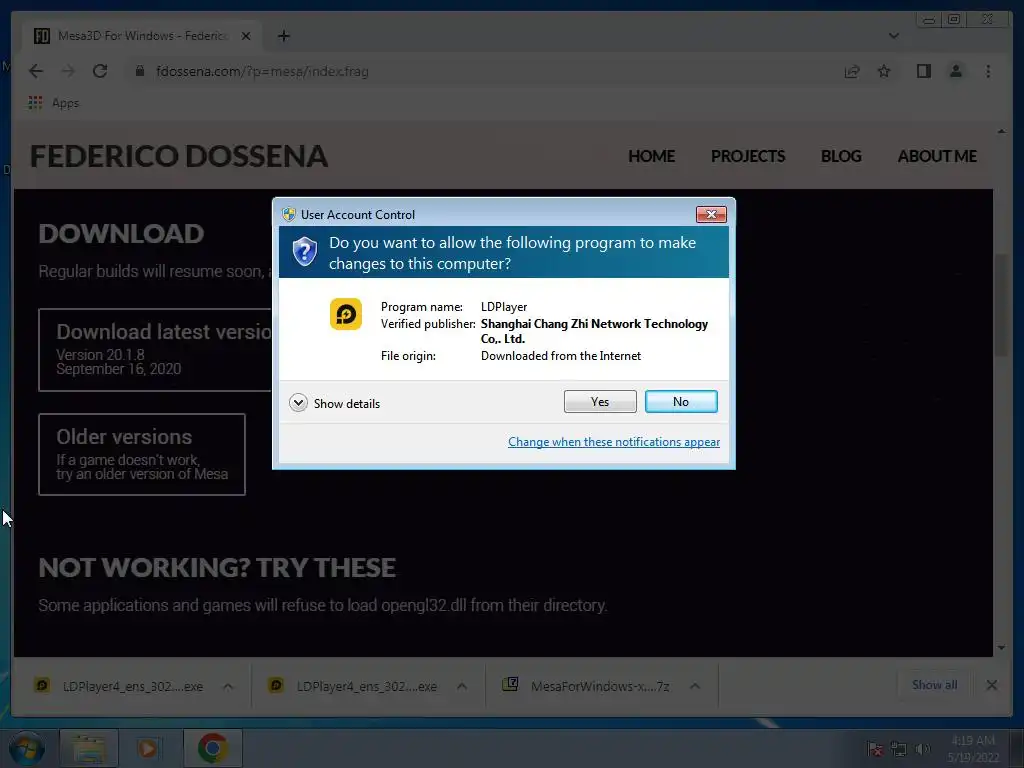Open Chrome profile avatar icon
Image resolution: width=1024 pixels, height=768 pixels.
[955, 71]
